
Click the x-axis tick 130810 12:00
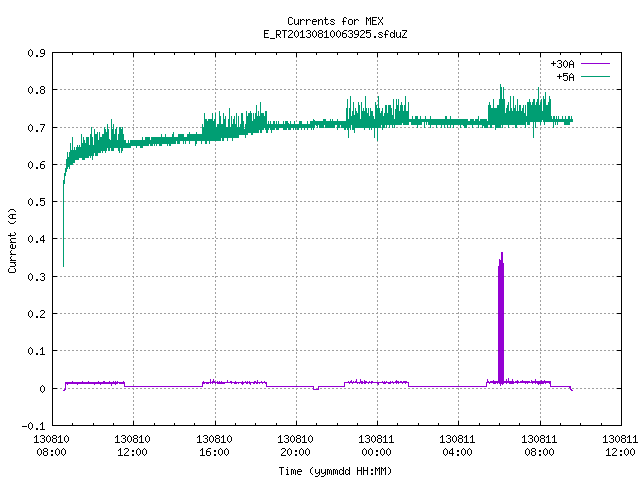132,446
